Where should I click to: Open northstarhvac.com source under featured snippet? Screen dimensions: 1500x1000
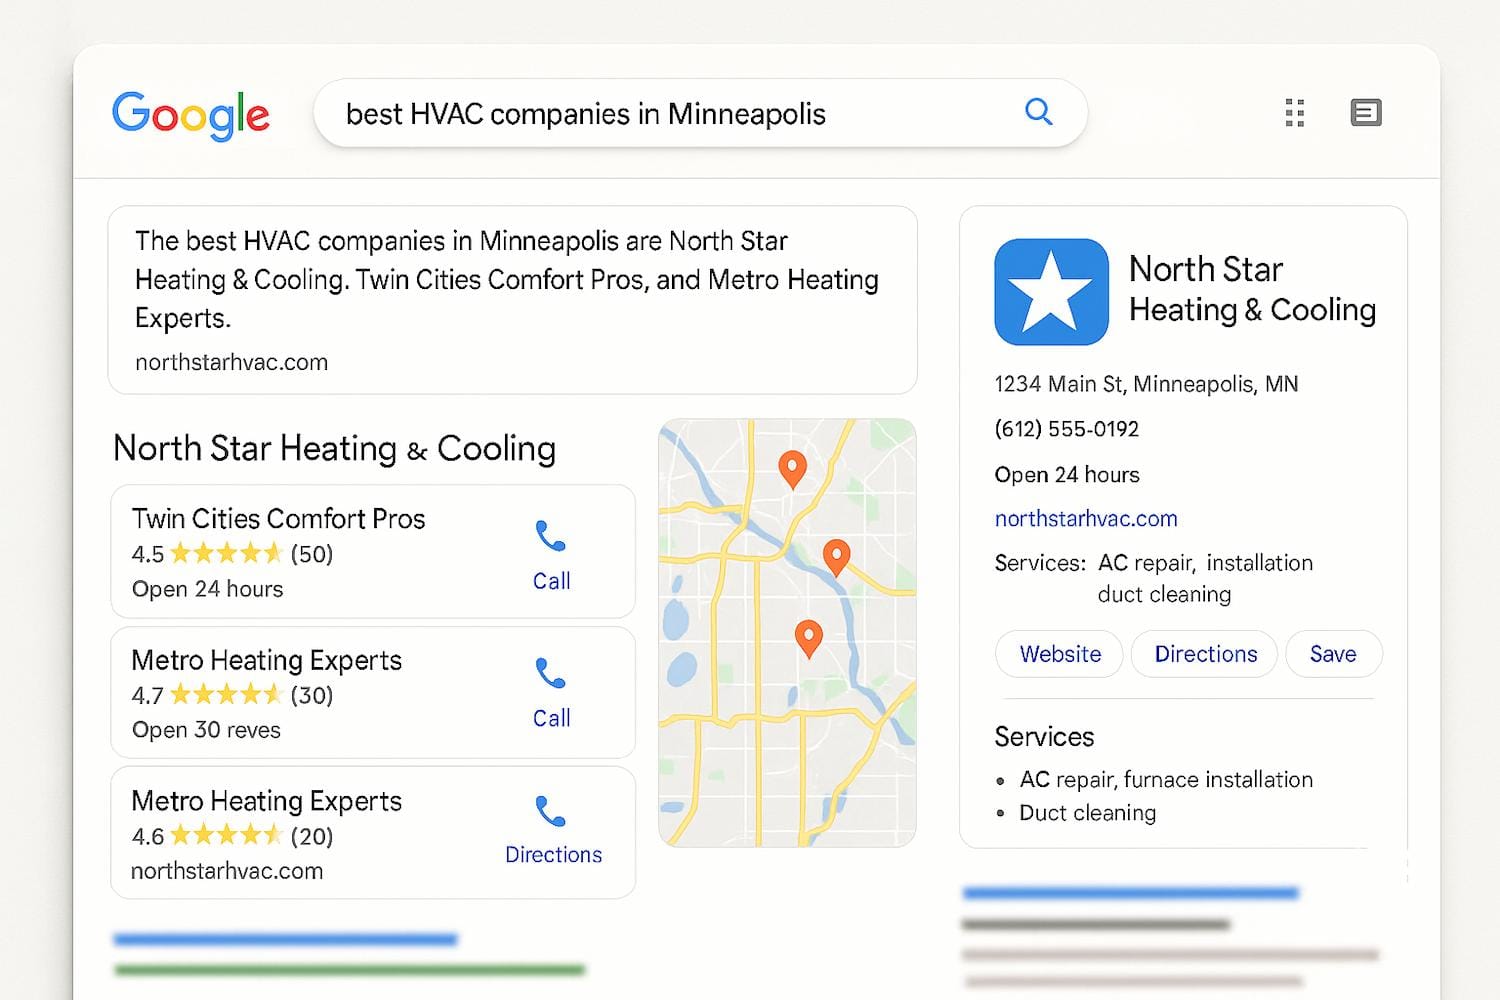(231, 363)
